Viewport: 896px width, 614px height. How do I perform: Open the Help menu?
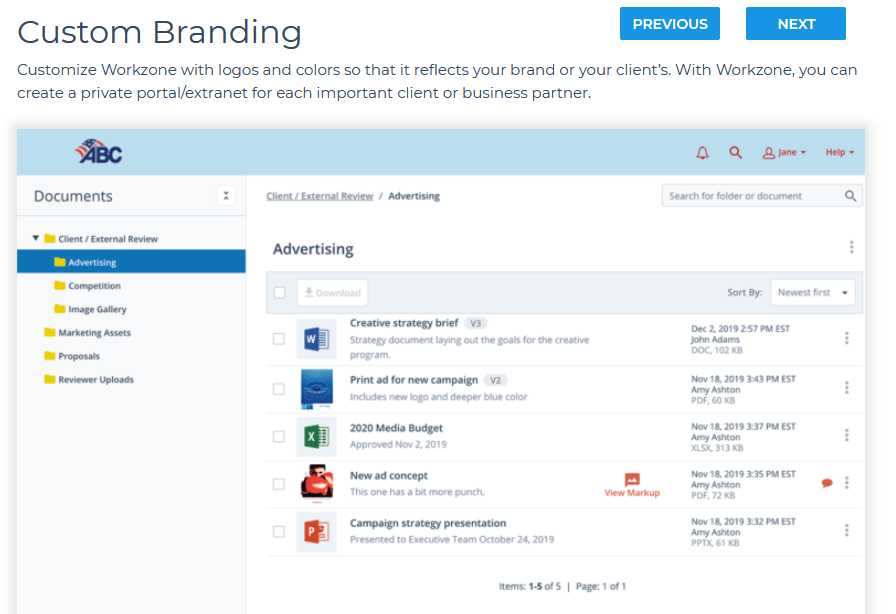[839, 153]
